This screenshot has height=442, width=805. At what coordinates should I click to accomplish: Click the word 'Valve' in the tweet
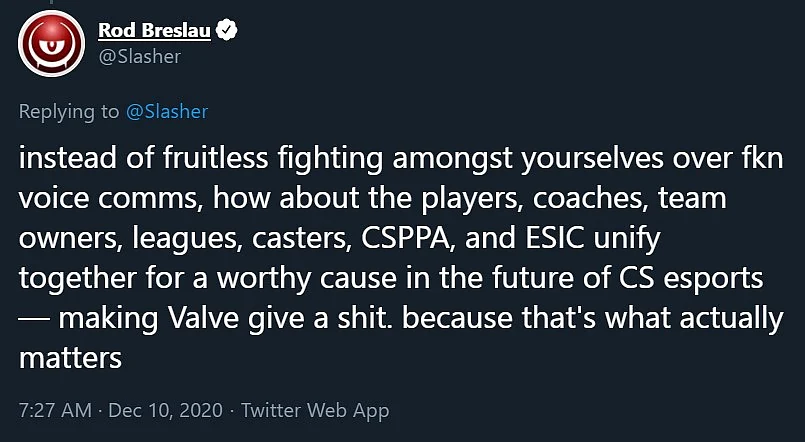tap(204, 318)
